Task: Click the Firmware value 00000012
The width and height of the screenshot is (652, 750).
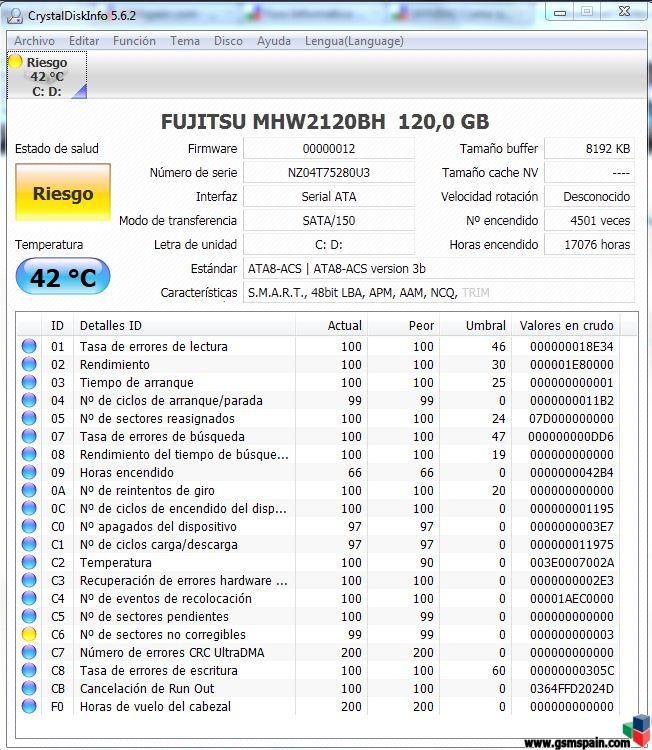Action: pos(329,148)
